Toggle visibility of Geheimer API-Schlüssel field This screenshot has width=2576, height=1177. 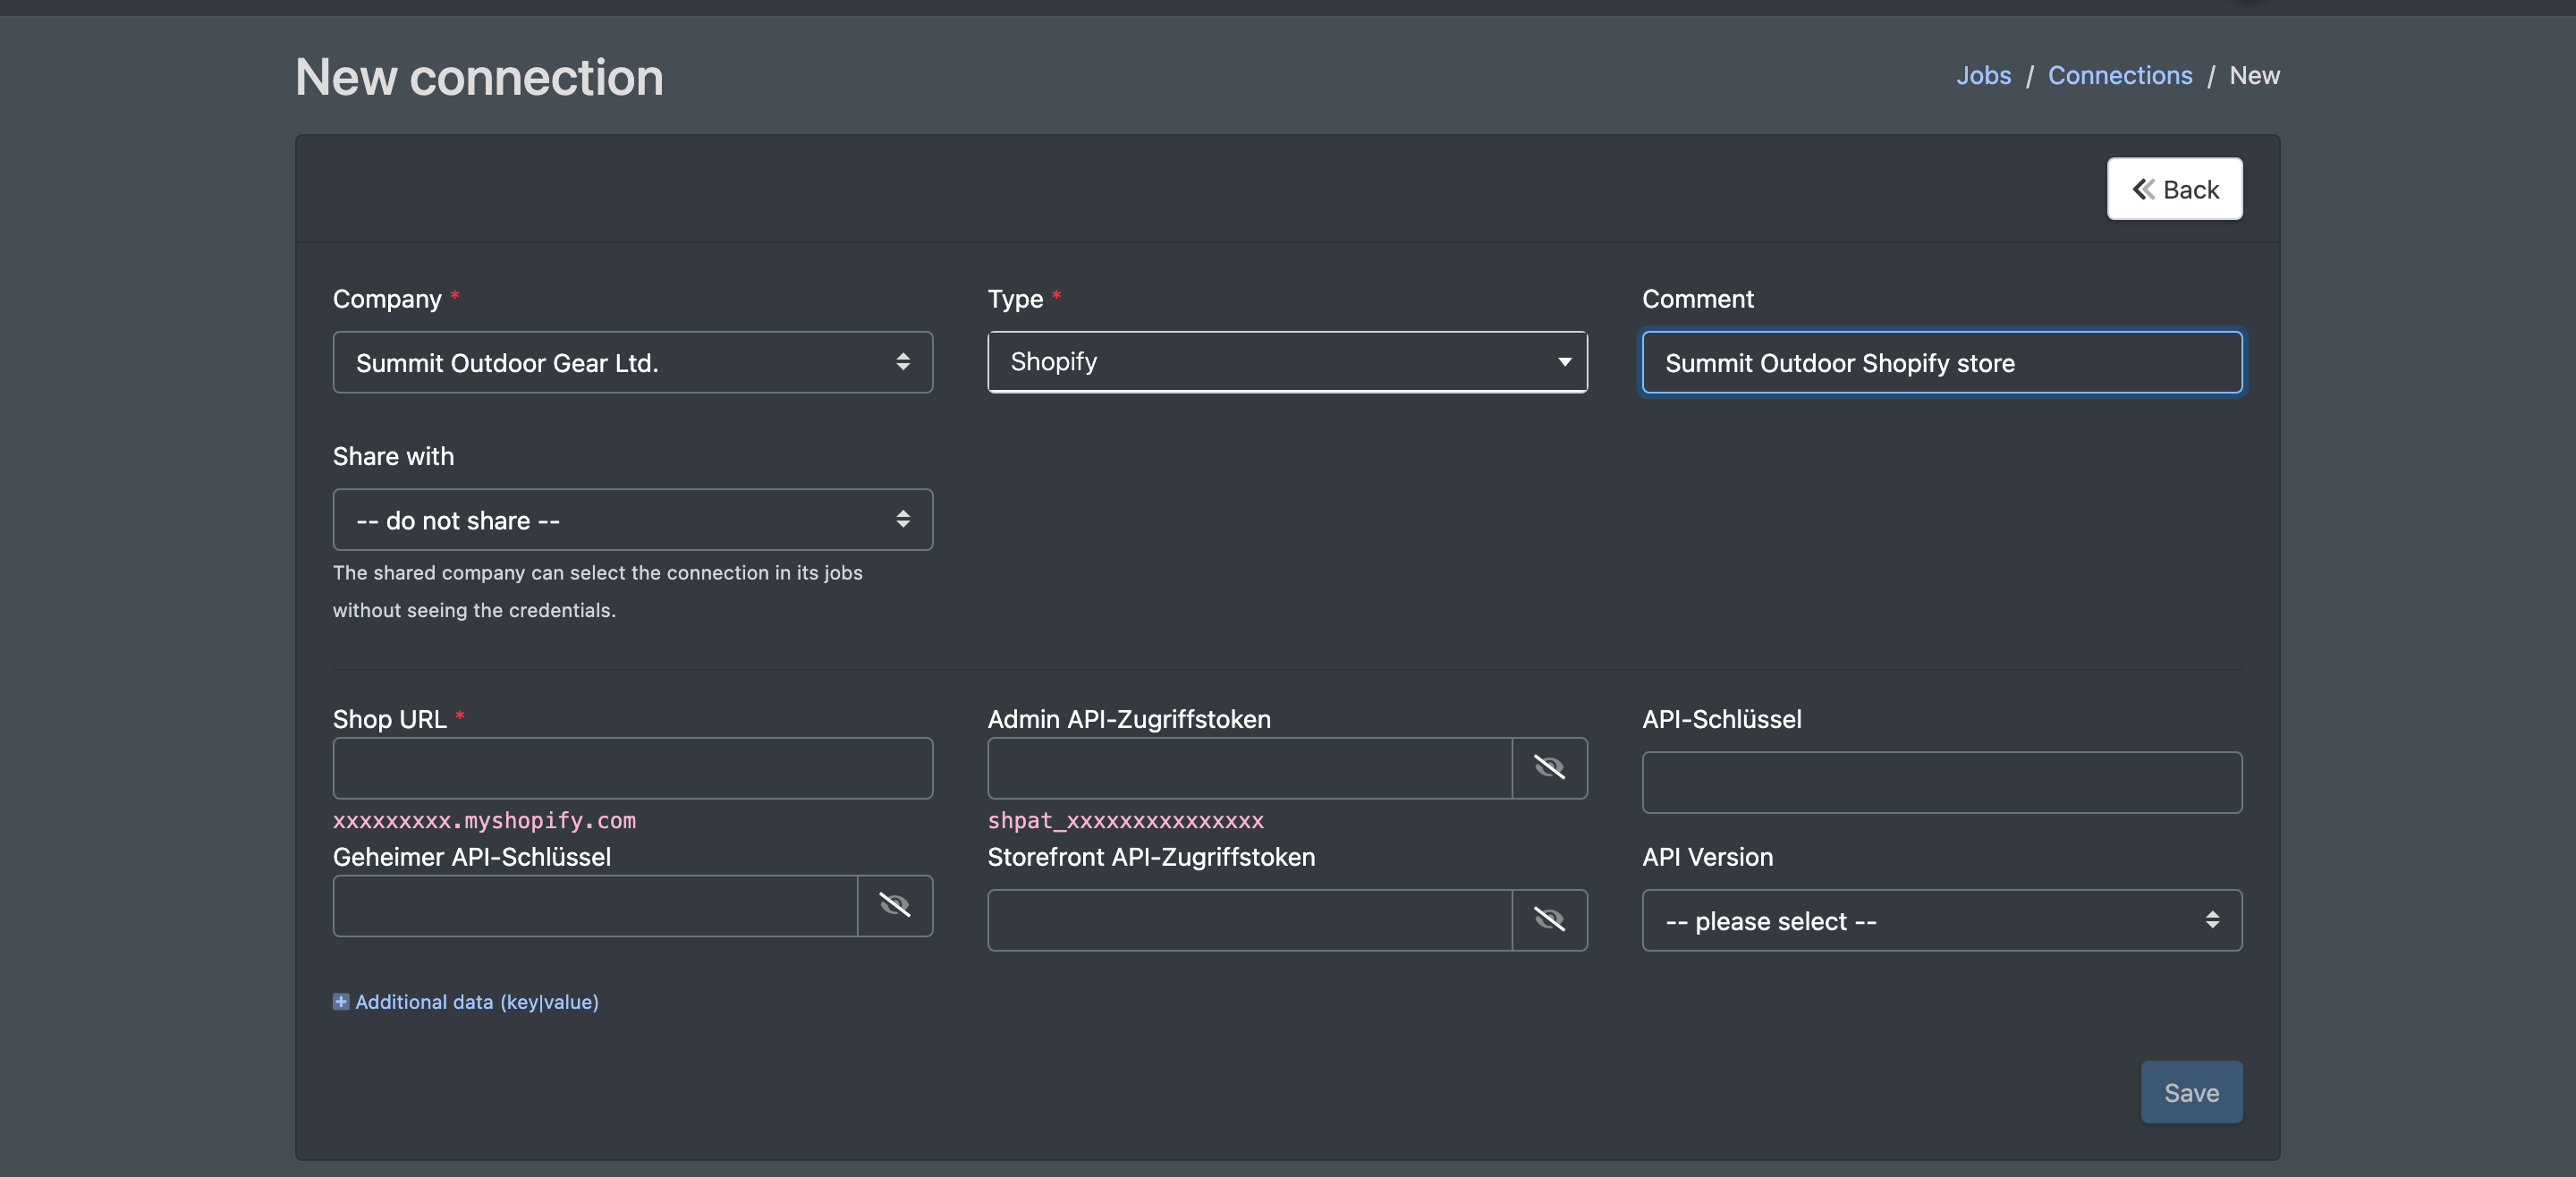point(894,906)
